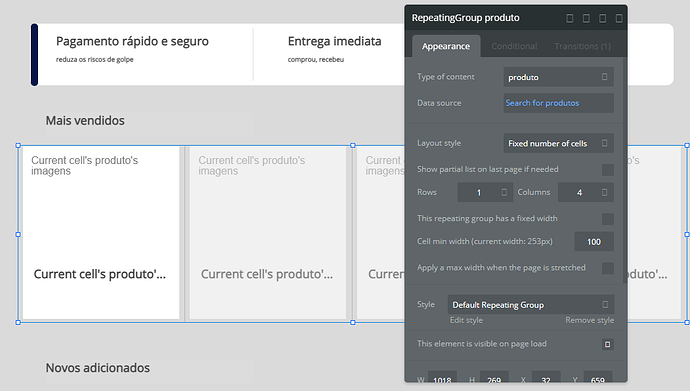Toggle 'Show partial list on last page' checkbox
690x391 pixels.
[x=607, y=170]
